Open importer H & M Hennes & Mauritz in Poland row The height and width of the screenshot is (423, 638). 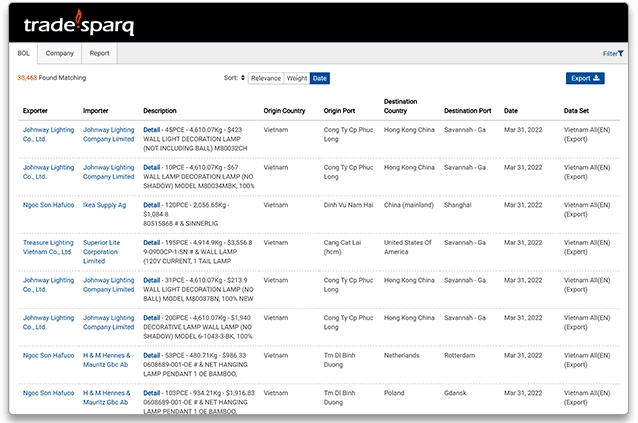(107, 398)
